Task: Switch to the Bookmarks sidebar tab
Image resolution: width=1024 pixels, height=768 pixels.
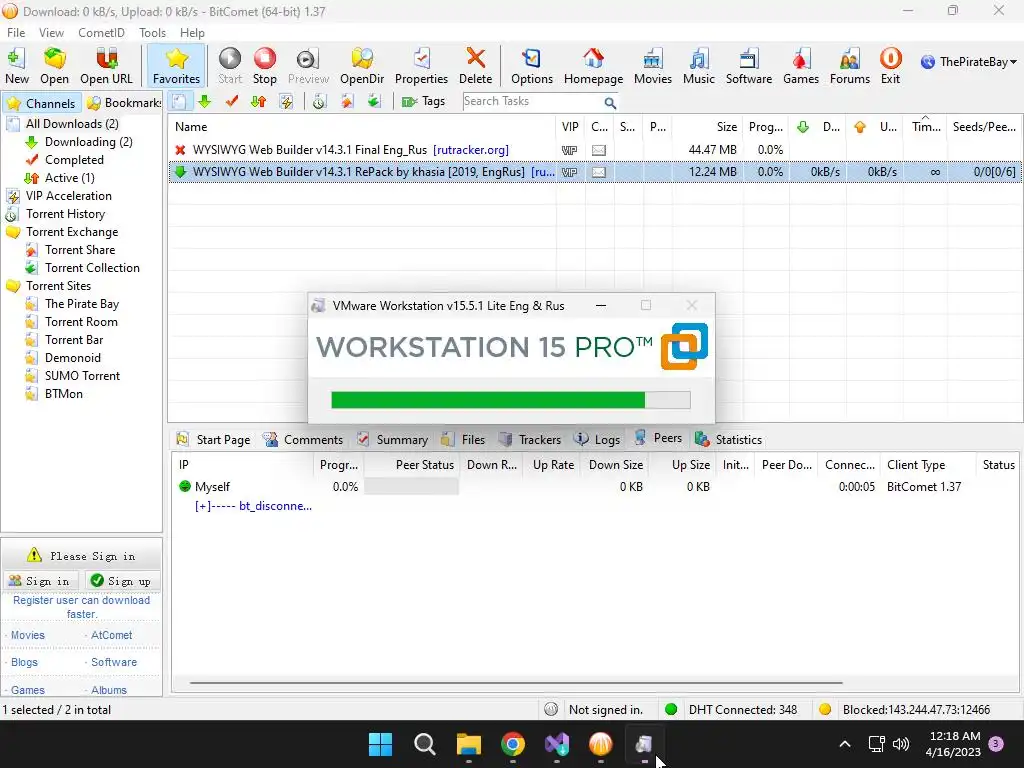Action: click(x=123, y=103)
